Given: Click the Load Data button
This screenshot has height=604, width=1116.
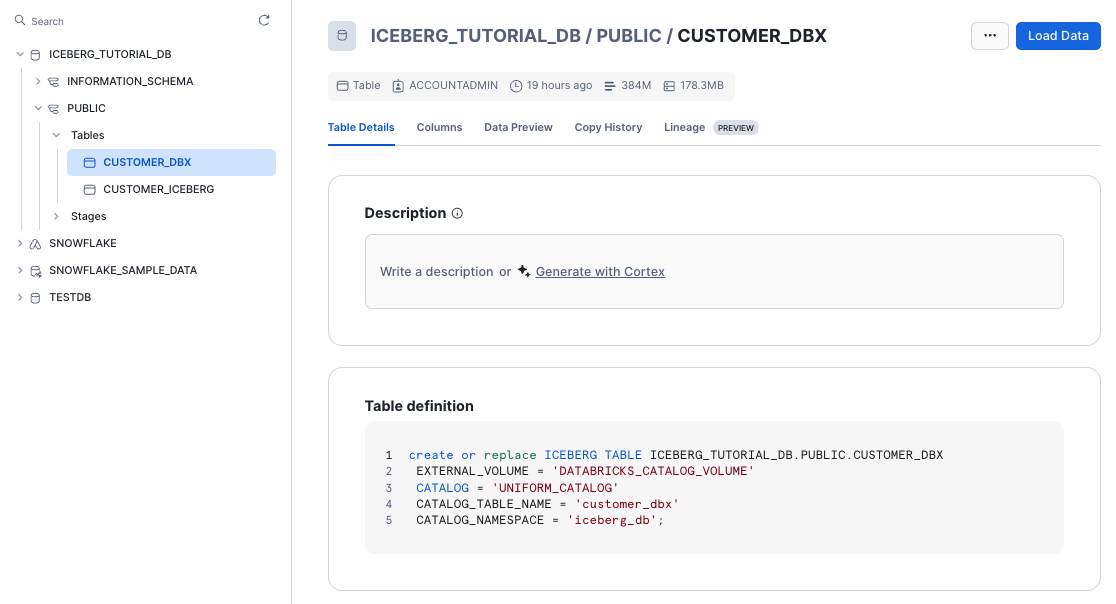Looking at the screenshot, I should click(1058, 35).
